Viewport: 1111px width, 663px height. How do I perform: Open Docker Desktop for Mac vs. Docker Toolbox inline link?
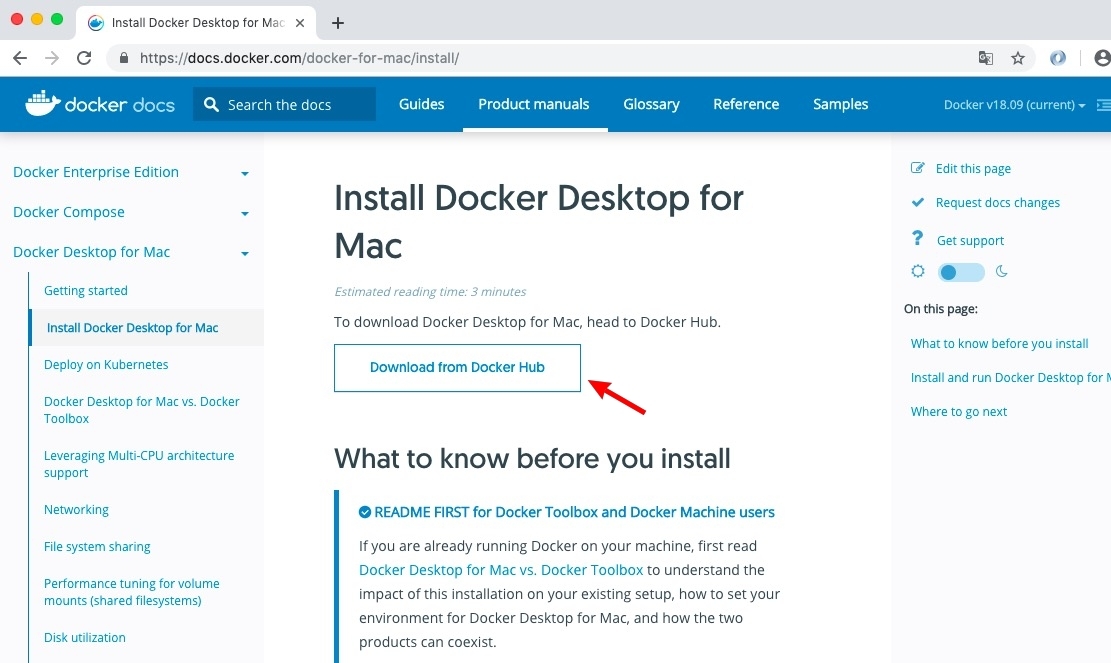coord(501,570)
